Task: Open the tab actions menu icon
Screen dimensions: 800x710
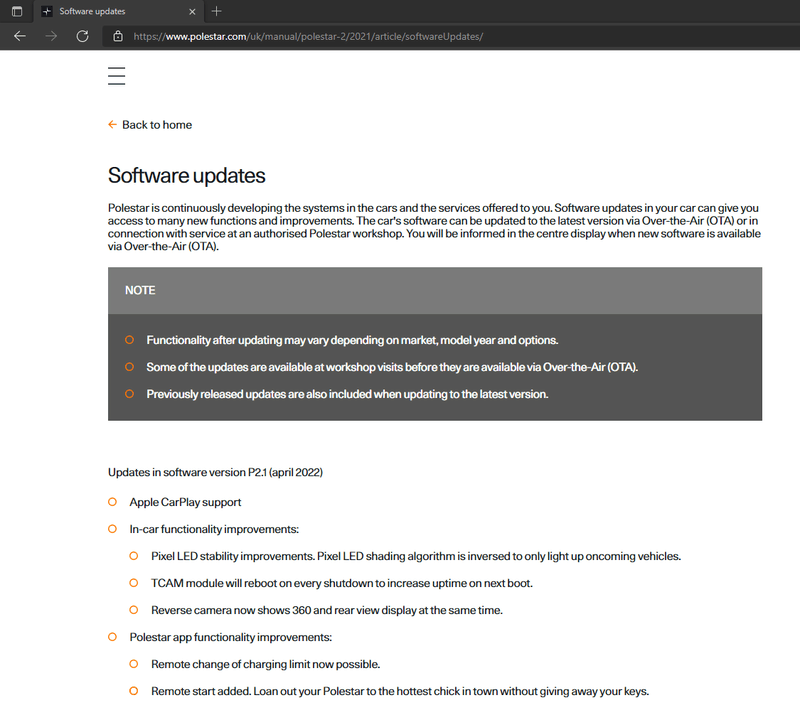Action: point(17,11)
